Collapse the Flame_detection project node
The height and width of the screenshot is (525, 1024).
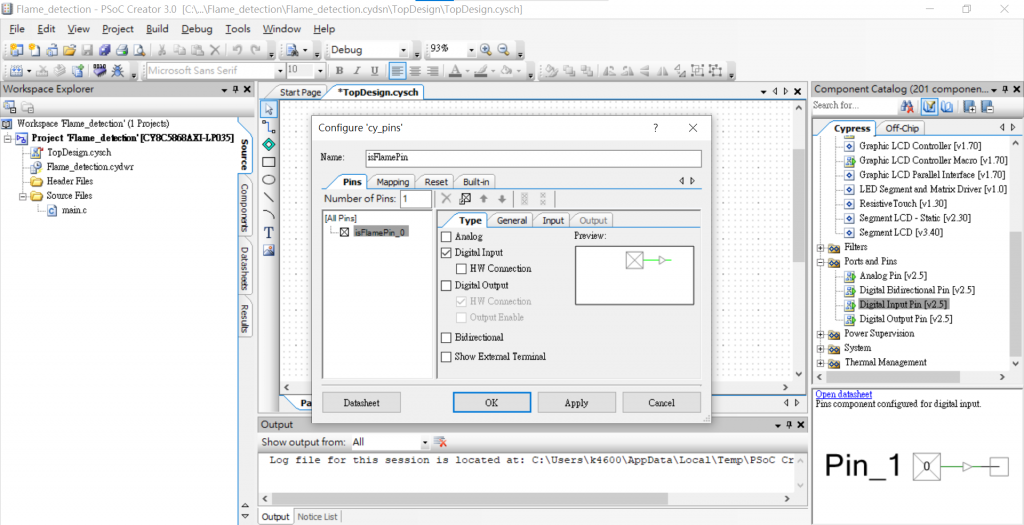click(8, 138)
